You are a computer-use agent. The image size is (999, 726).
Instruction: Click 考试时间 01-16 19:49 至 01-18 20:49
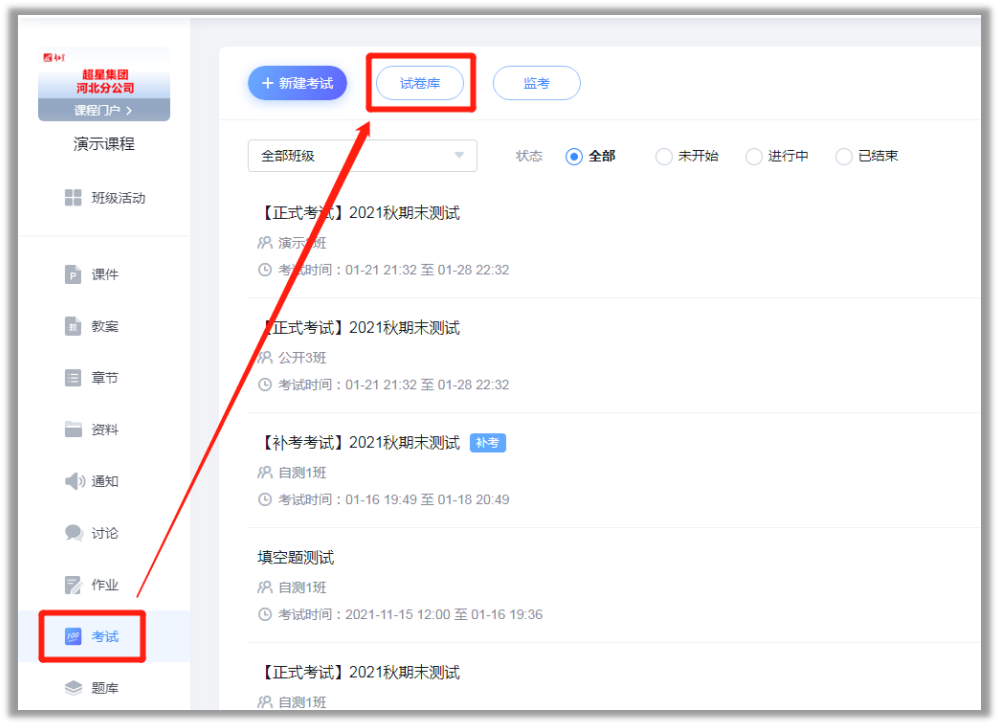(x=394, y=499)
